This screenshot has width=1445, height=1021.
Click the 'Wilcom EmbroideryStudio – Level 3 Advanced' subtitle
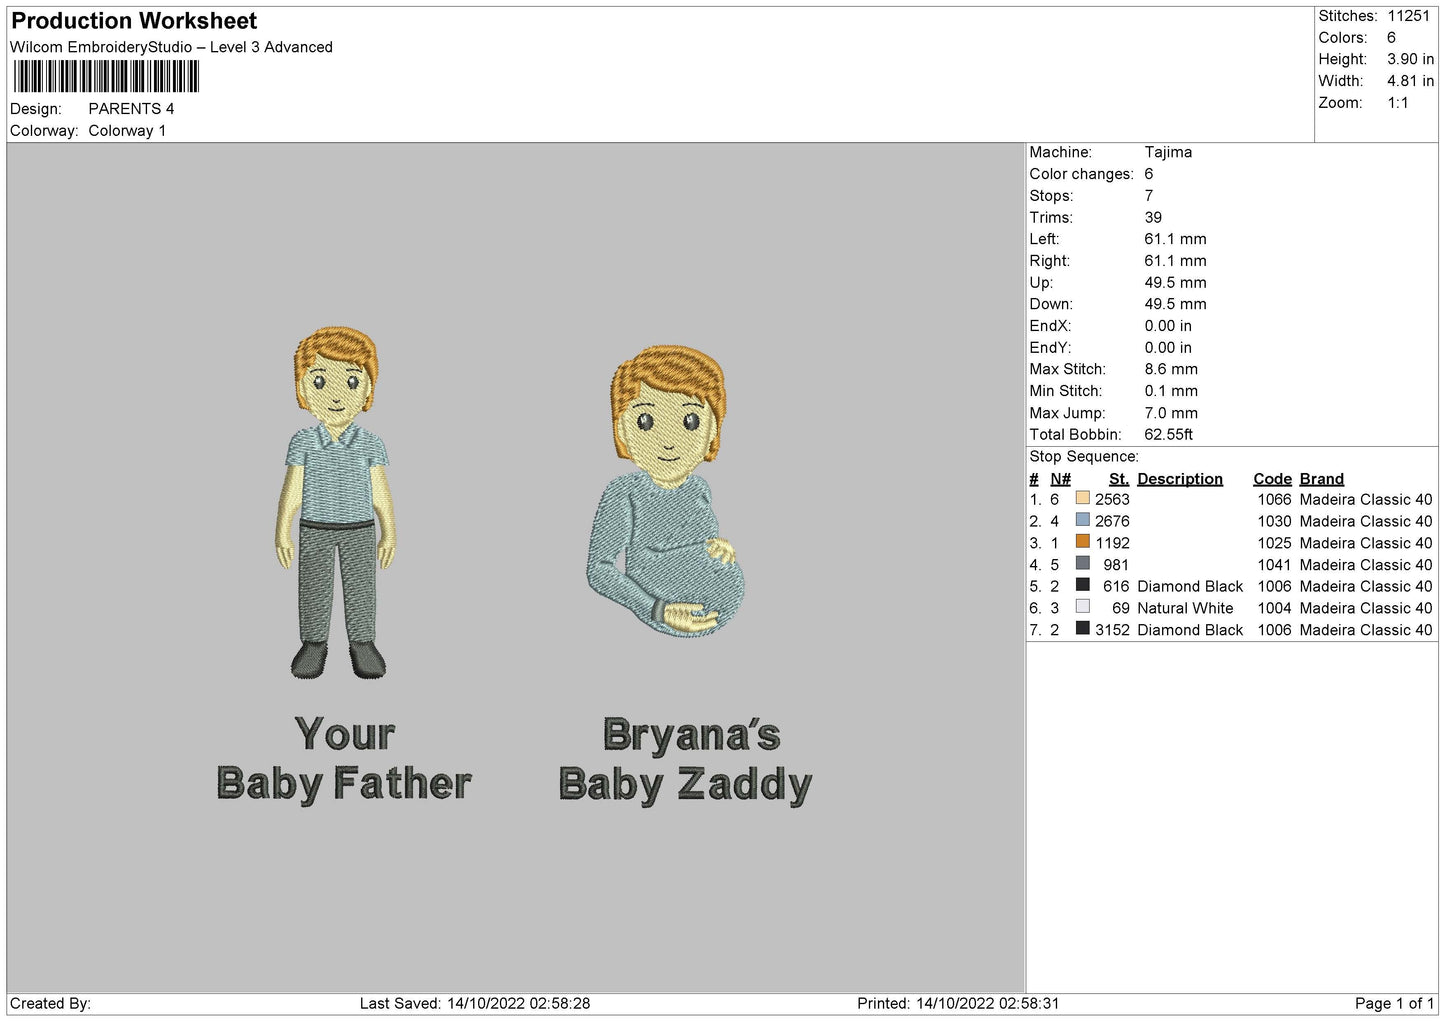point(171,47)
